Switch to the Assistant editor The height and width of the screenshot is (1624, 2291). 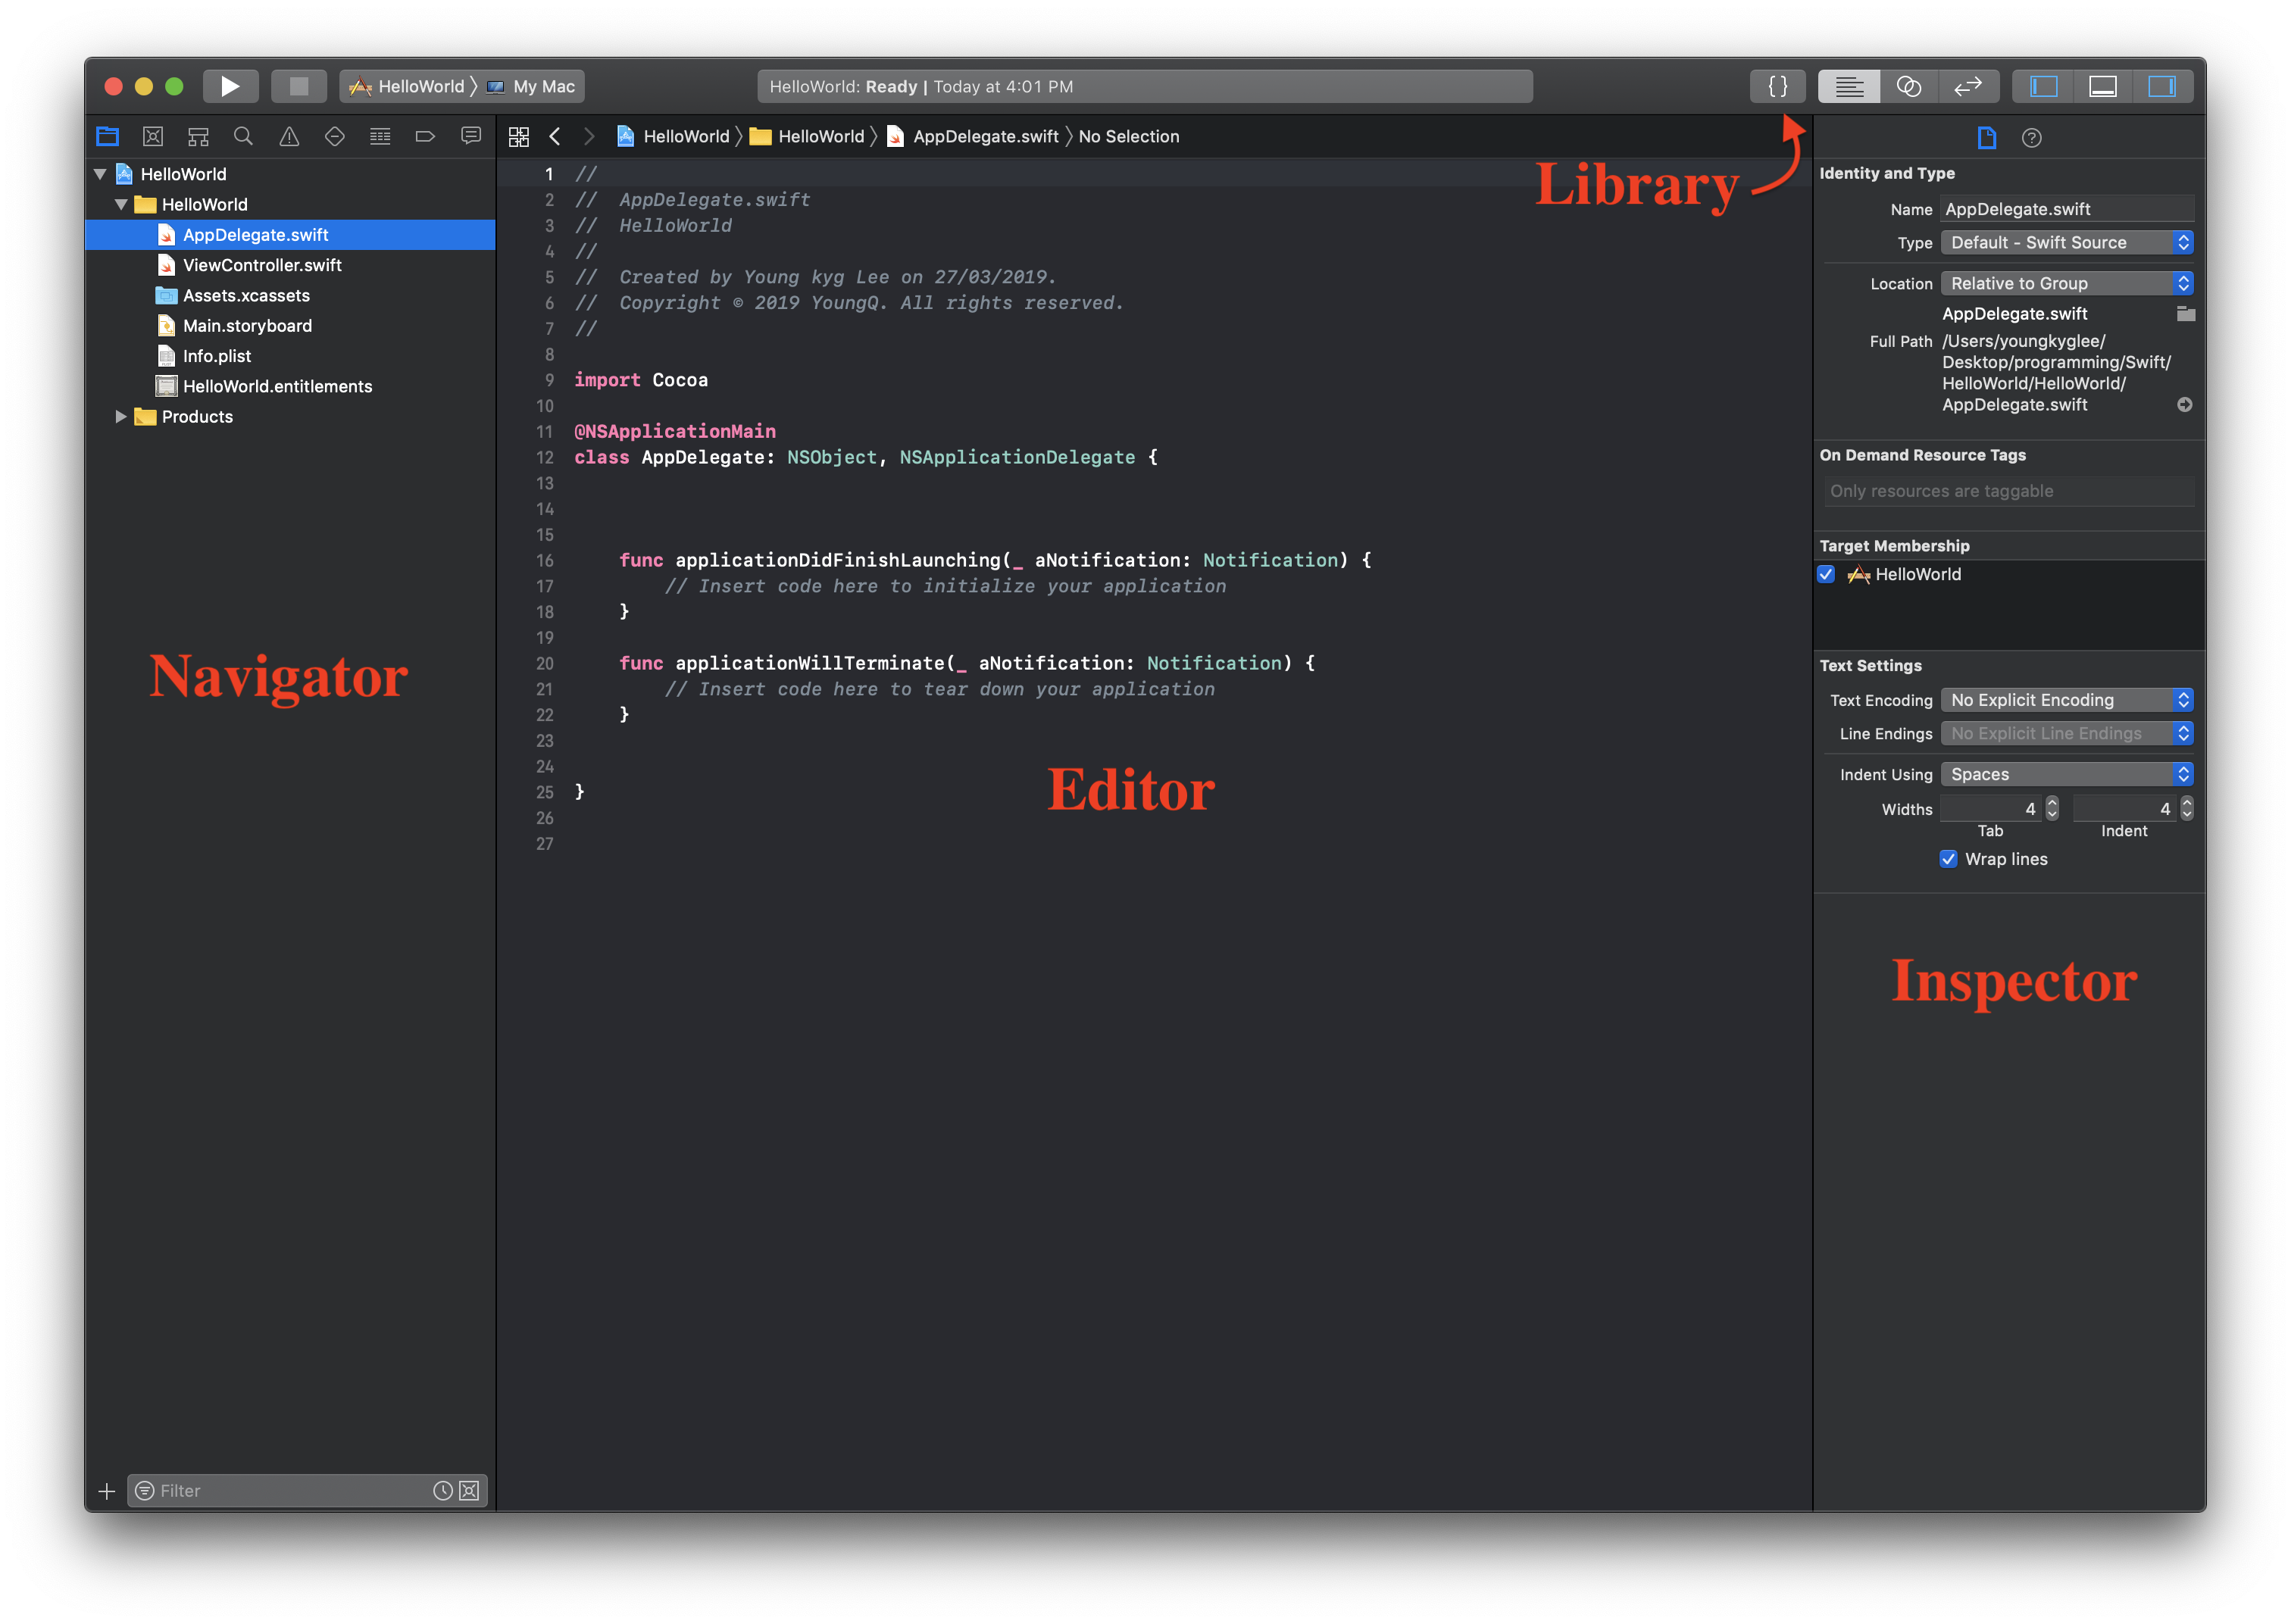point(1908,86)
